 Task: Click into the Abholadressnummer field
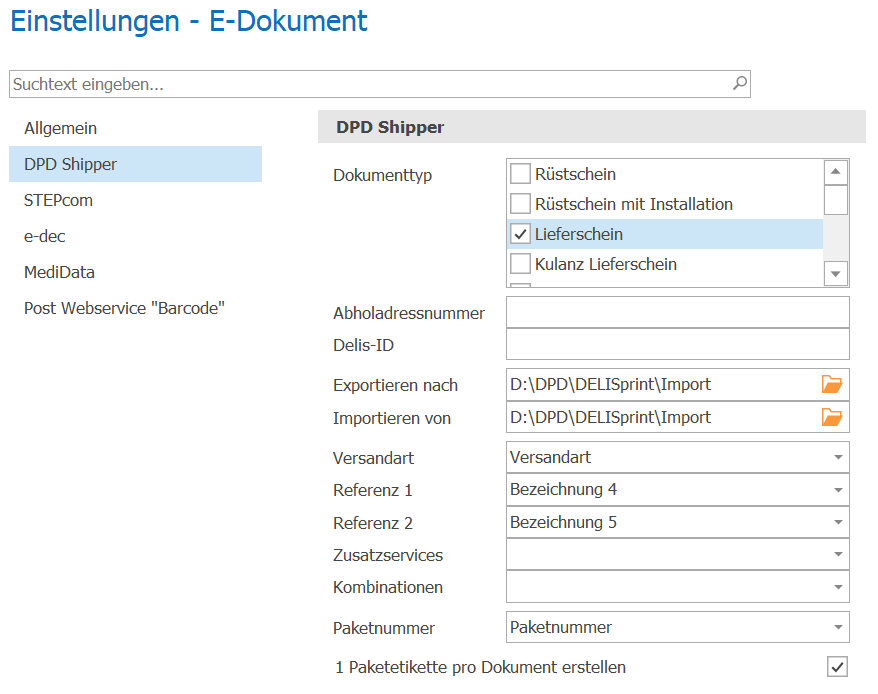pos(678,312)
